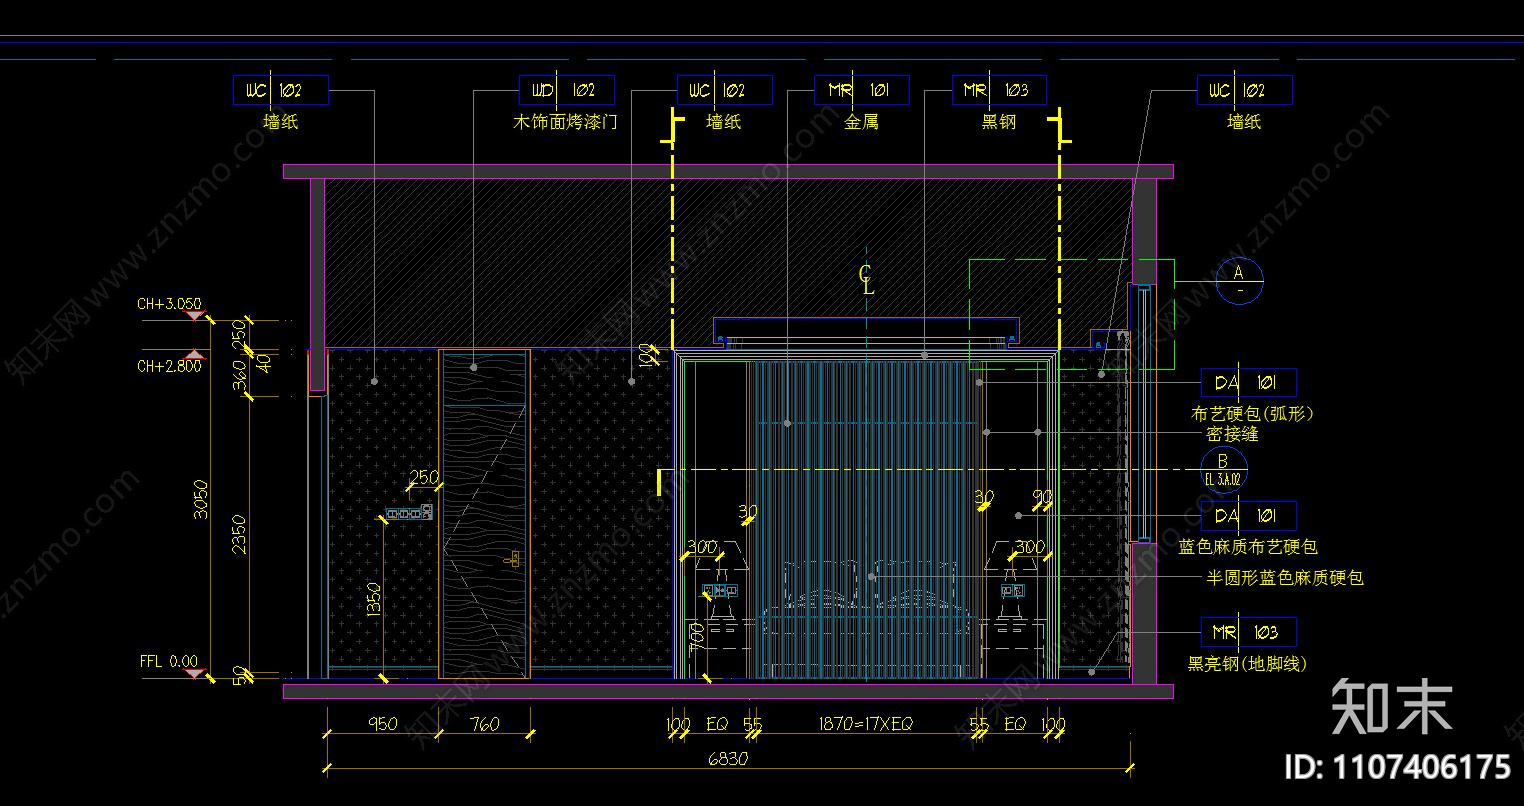Screen dimensions: 1524x806
Task: Select the MR 101 material tag
Action: tap(861, 90)
